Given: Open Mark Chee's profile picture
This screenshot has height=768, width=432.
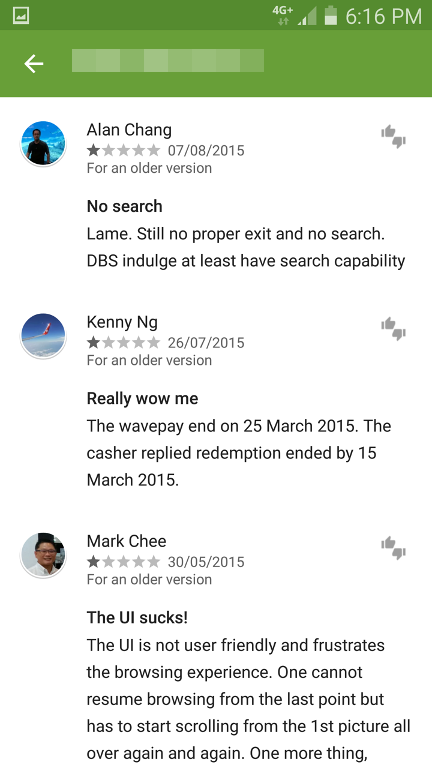Looking at the screenshot, I should coord(43,554).
